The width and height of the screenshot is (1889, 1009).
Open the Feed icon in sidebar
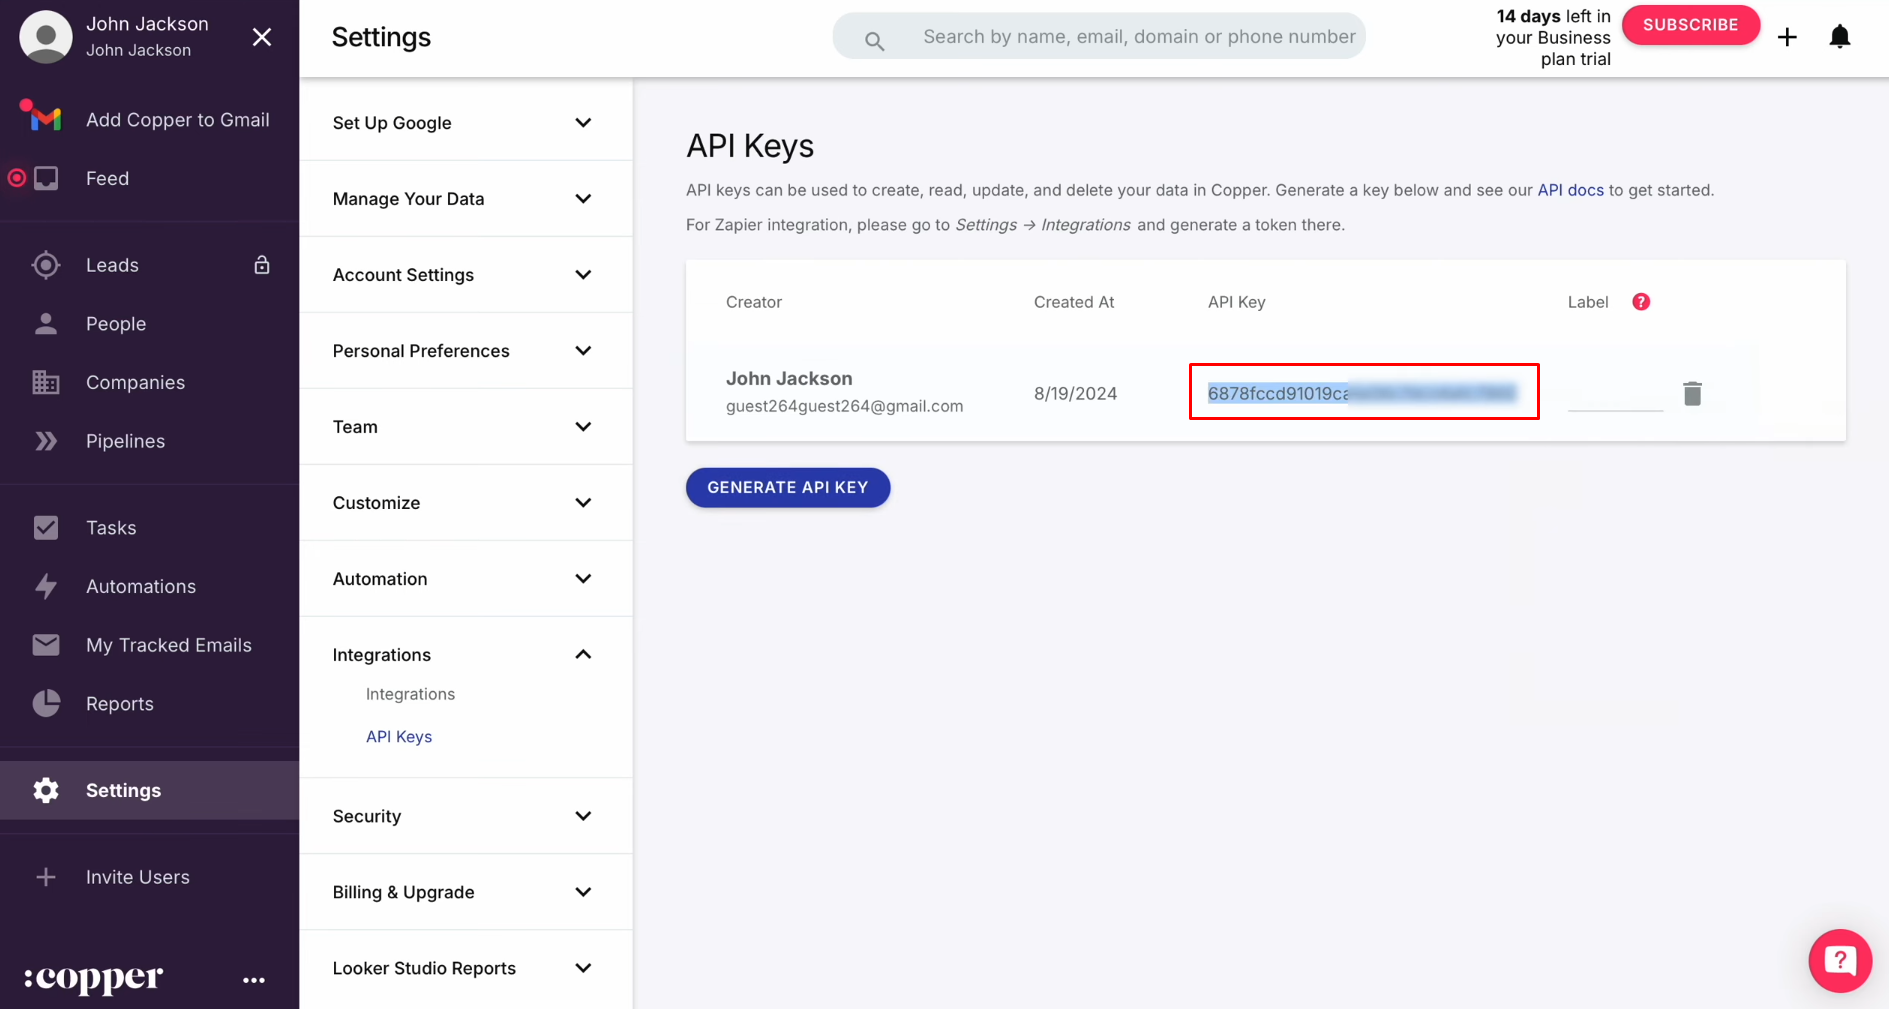tap(46, 178)
